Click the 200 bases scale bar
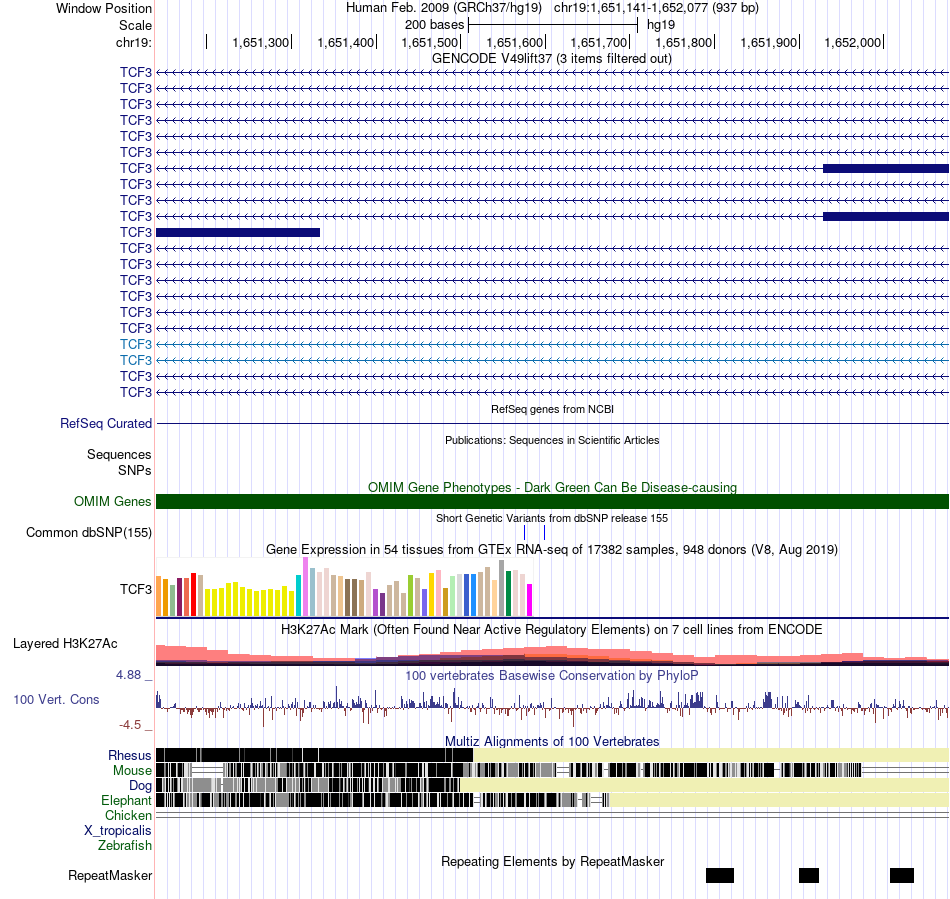 (553, 25)
